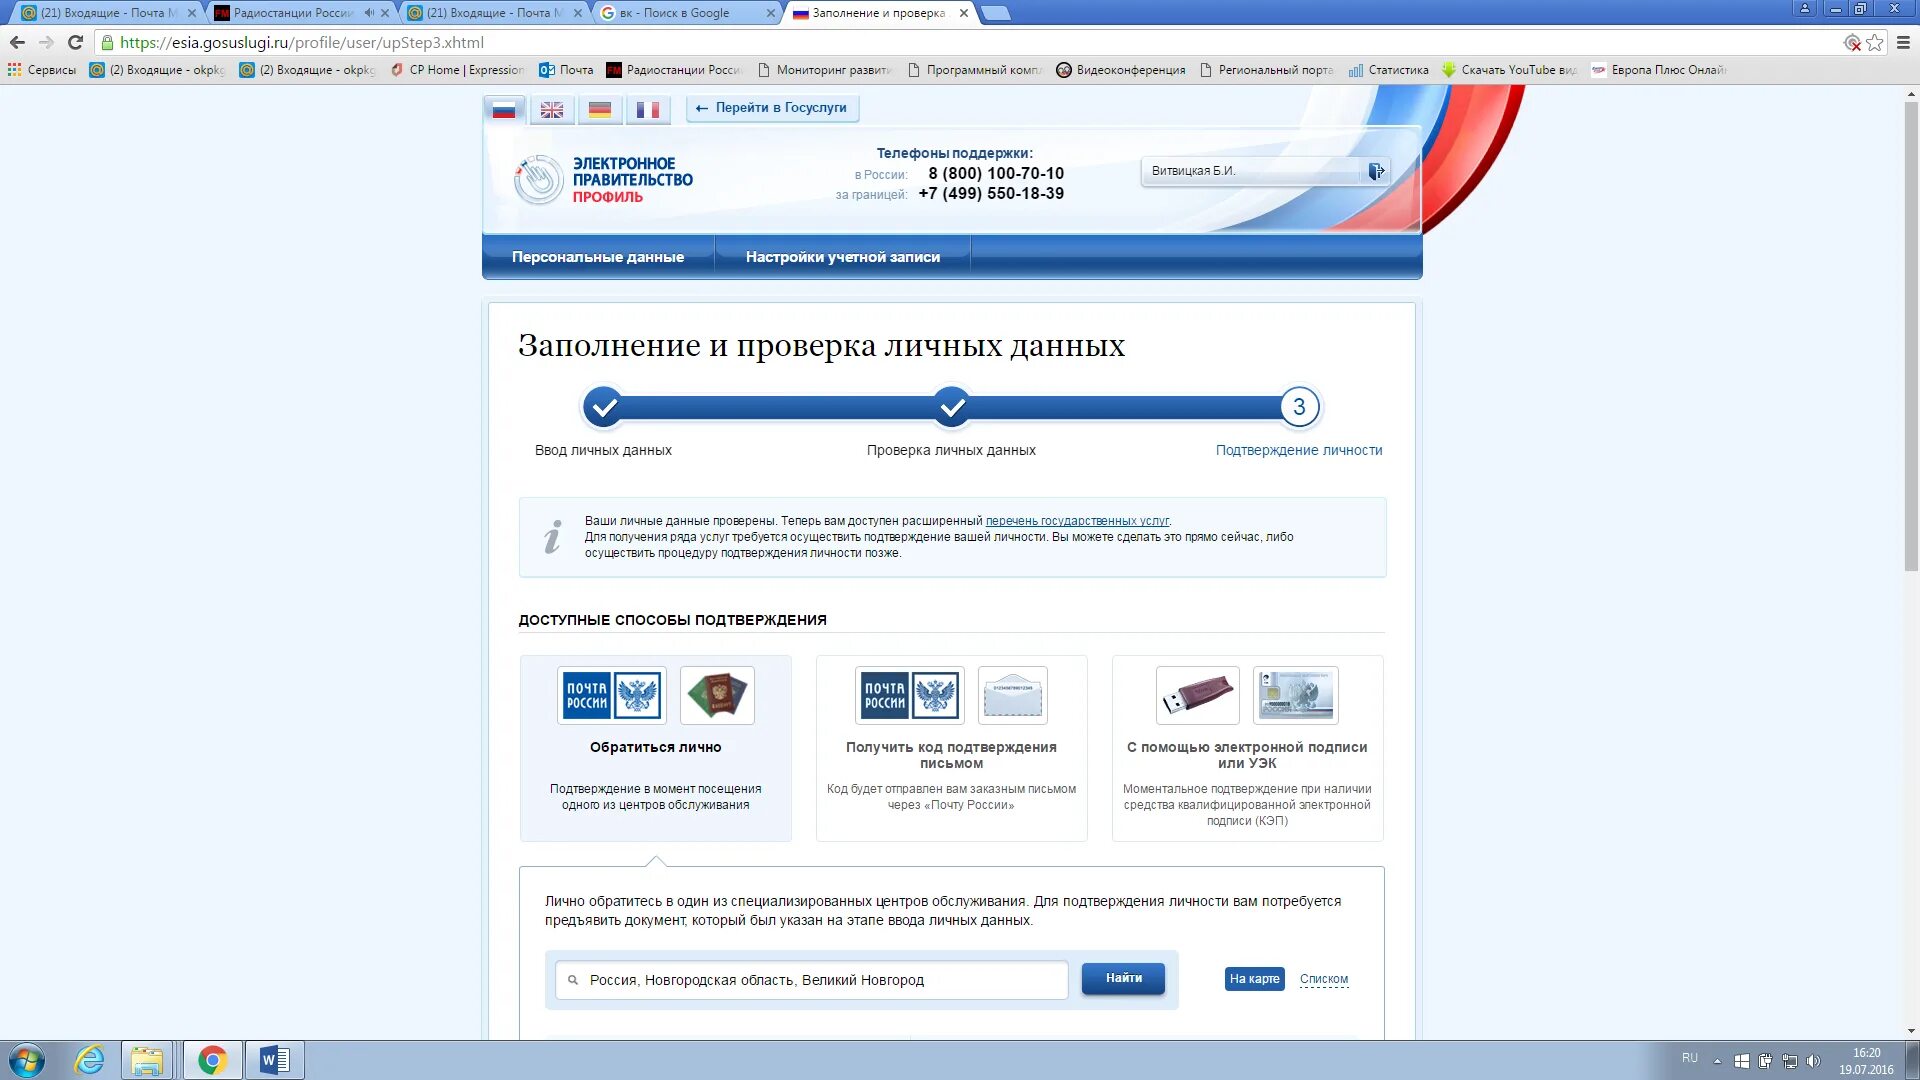Select the Russian flag language icon
This screenshot has height=1080, width=1920.
(504, 110)
